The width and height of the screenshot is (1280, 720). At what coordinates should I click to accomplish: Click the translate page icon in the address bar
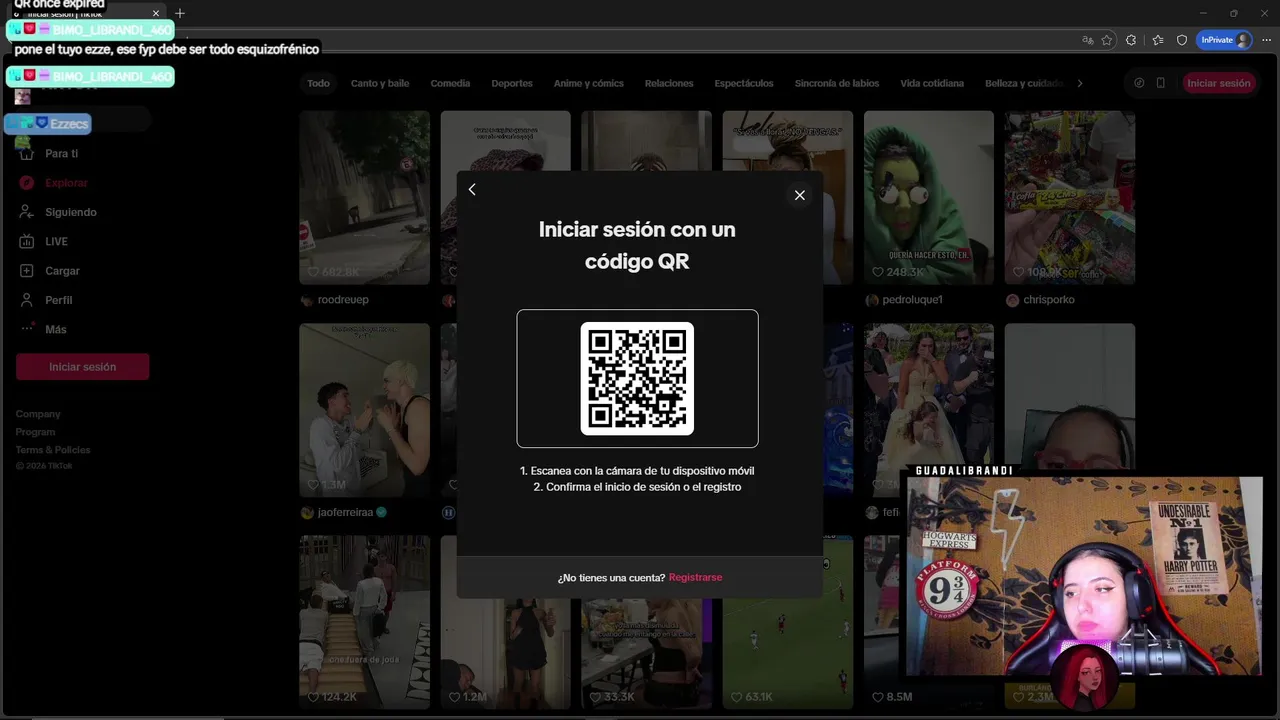click(1088, 40)
